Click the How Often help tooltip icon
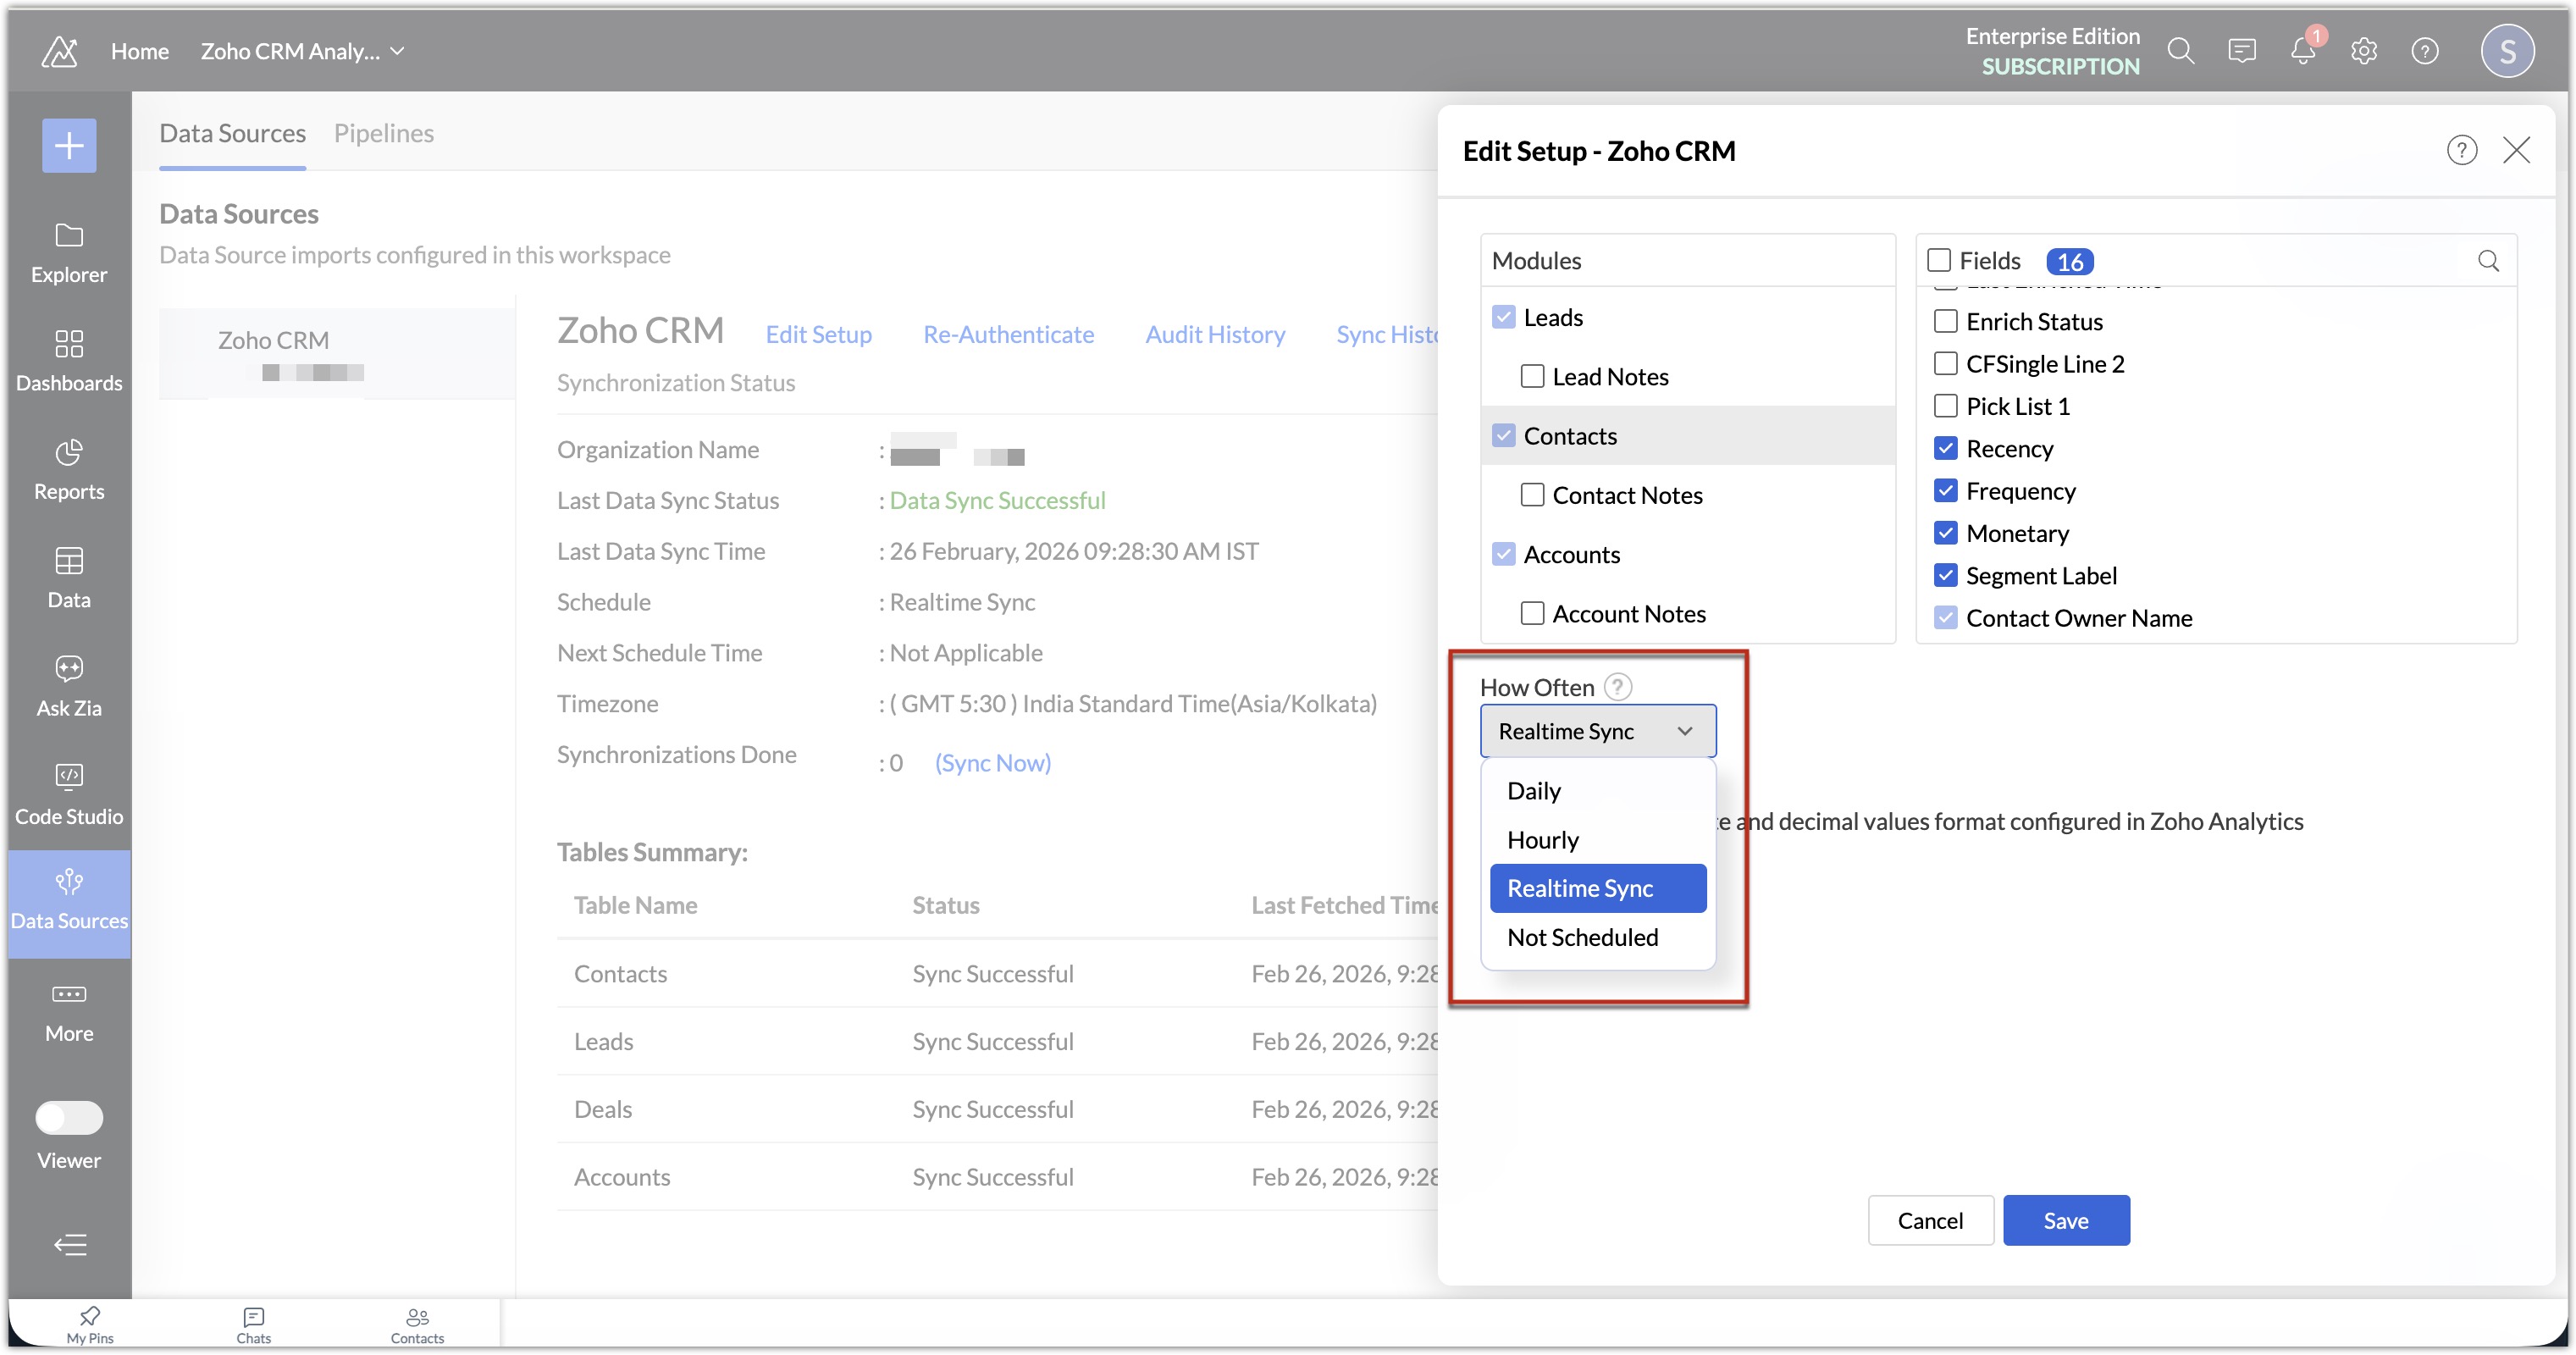Screen dimensions: 2576x1355 click(1618, 687)
